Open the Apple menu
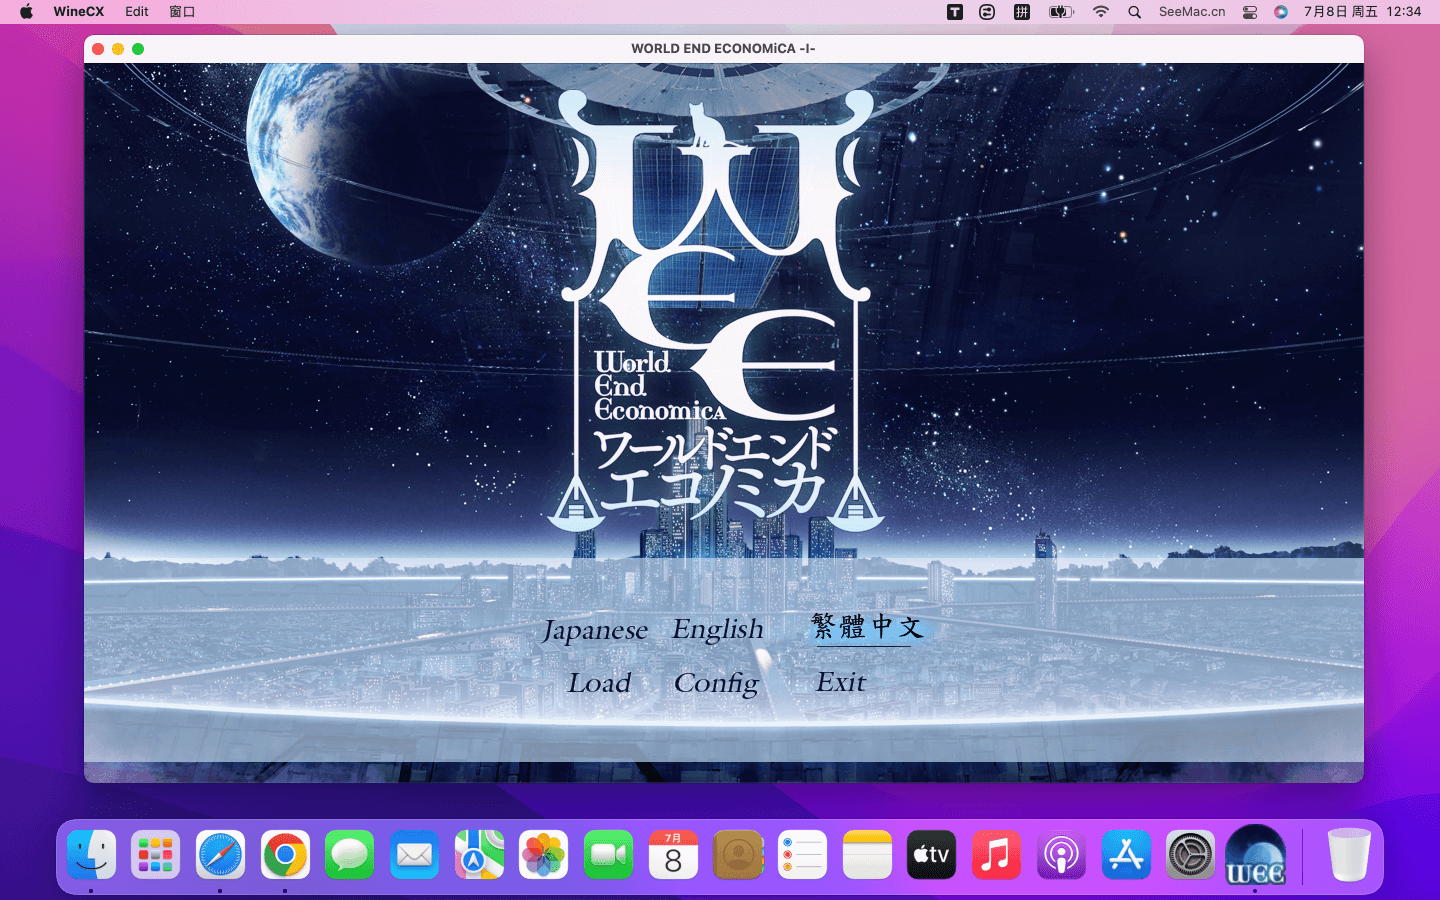This screenshot has height=900, width=1440. pyautogui.click(x=26, y=12)
